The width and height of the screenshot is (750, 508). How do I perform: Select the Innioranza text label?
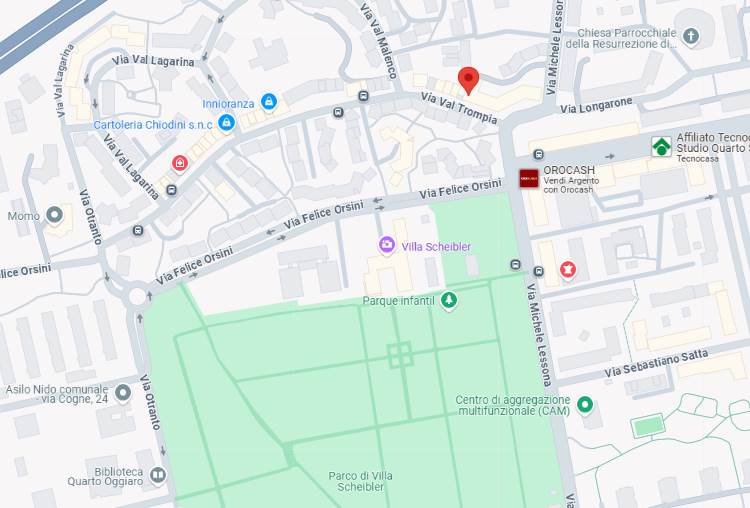228,104
